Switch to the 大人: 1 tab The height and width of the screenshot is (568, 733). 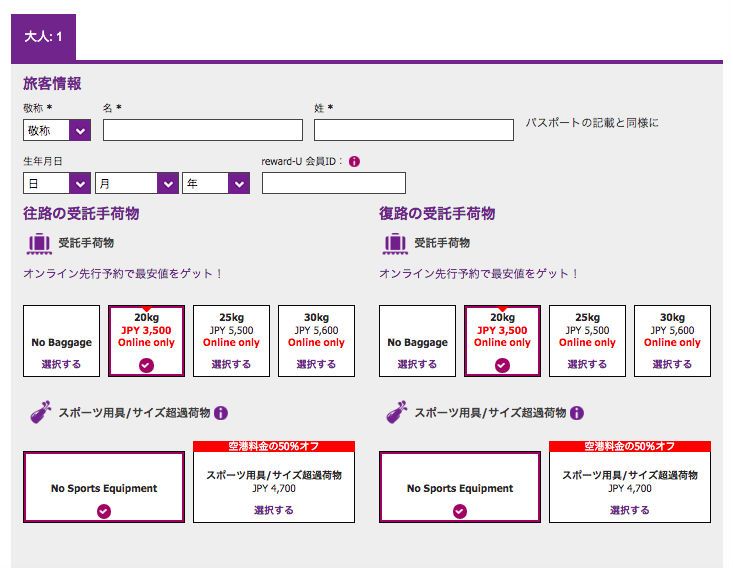click(43, 37)
